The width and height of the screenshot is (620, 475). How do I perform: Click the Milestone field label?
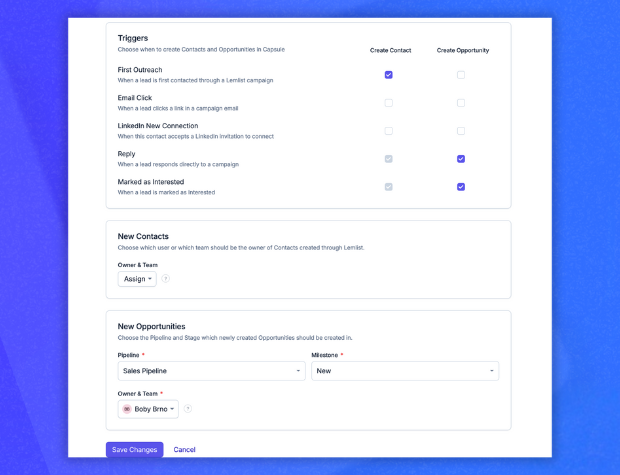325,355
